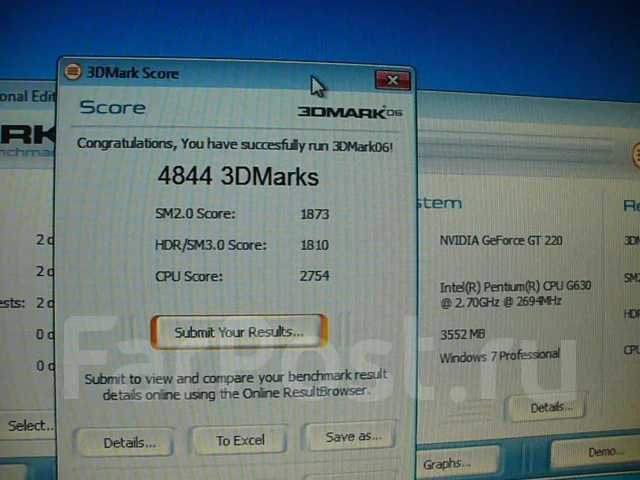640x480 pixels.
Task: Click the SM2.0 Score value 1873
Action: tap(315, 214)
